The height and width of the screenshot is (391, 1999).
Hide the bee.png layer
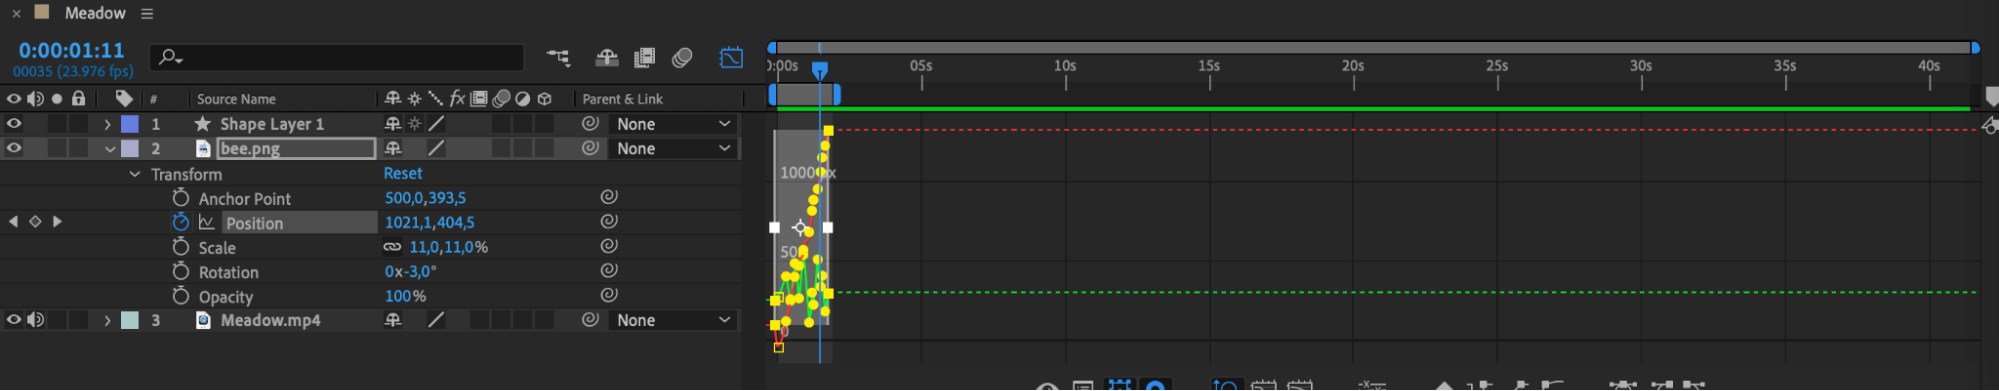pos(14,148)
